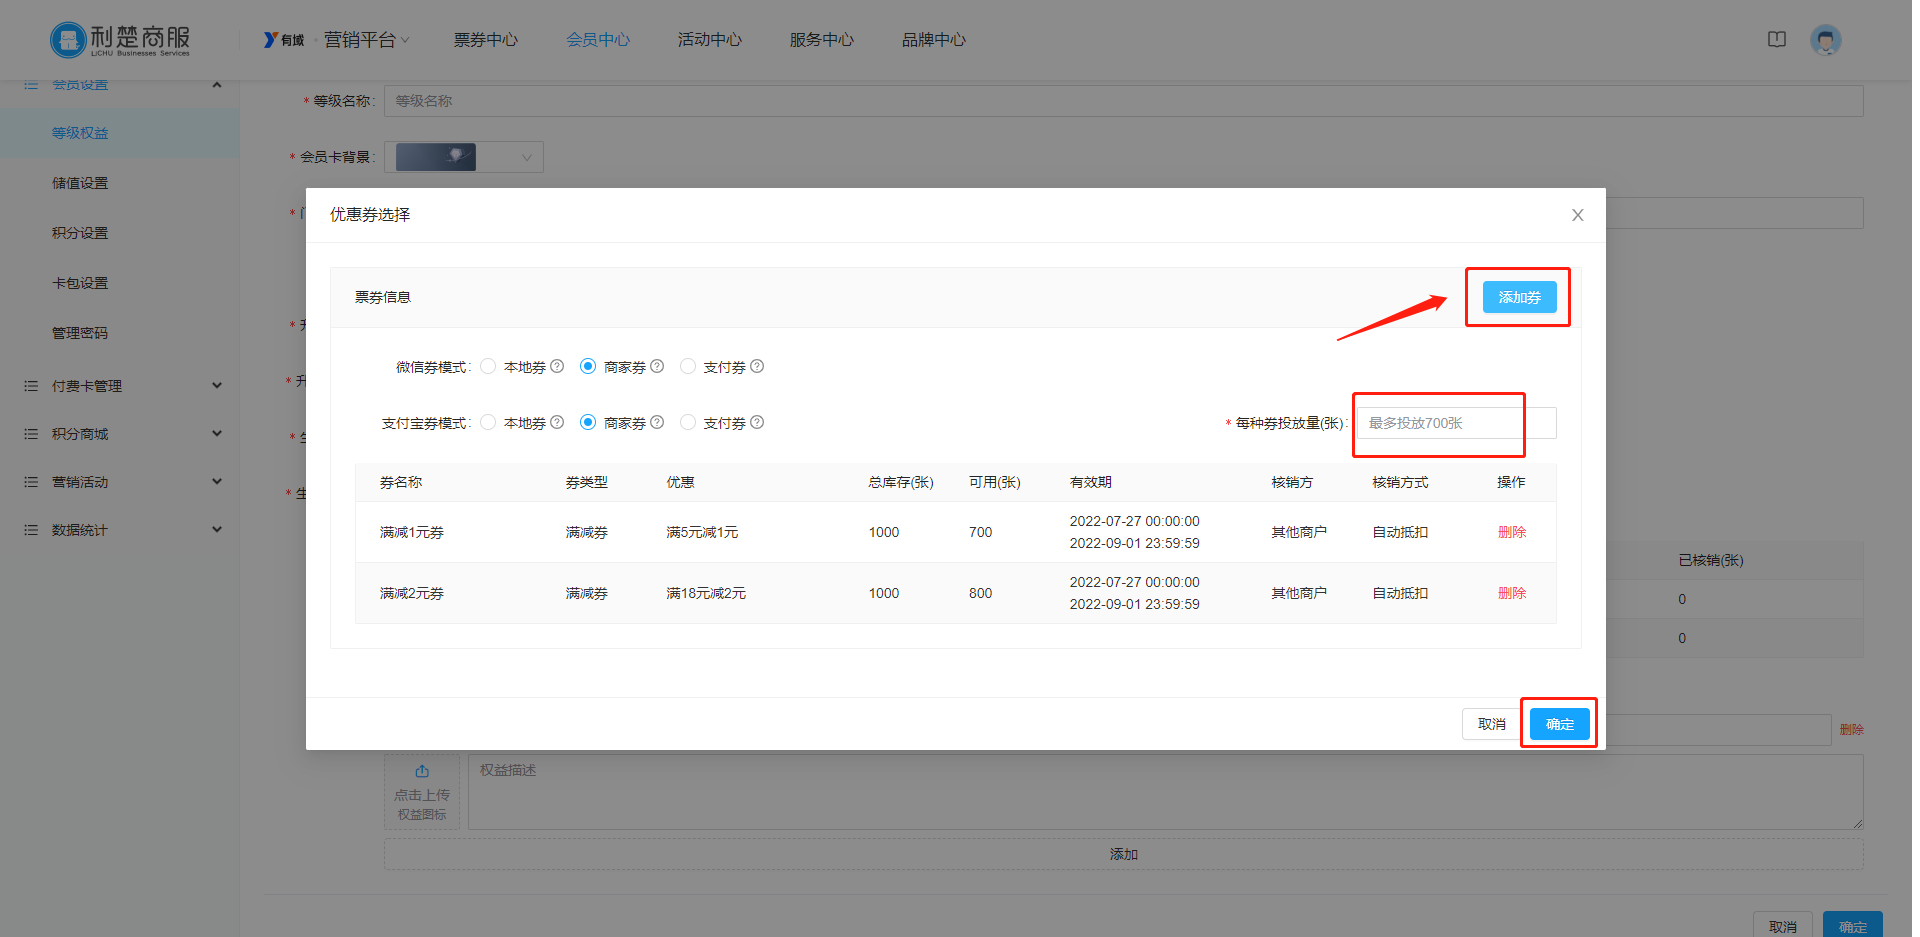Go to 票券中心 tab

486,40
